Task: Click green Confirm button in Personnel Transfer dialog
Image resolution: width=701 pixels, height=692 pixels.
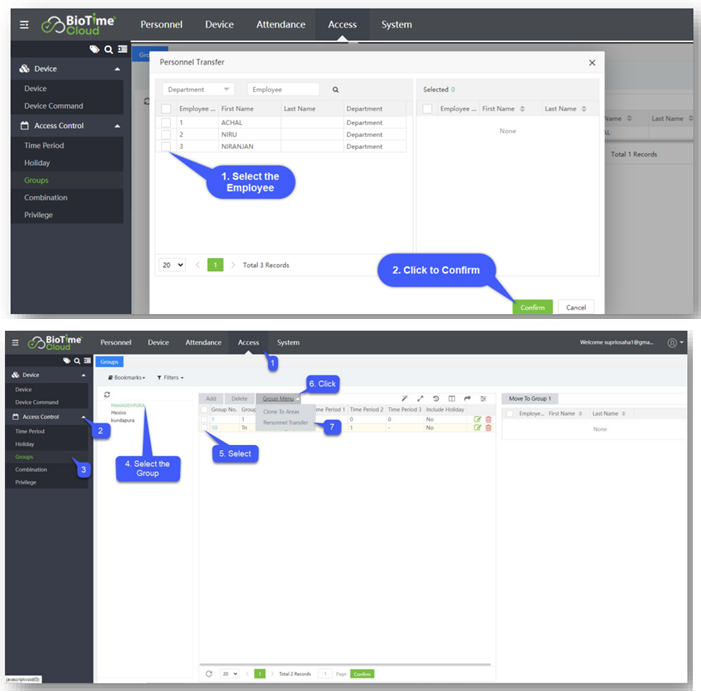Action: tap(532, 307)
